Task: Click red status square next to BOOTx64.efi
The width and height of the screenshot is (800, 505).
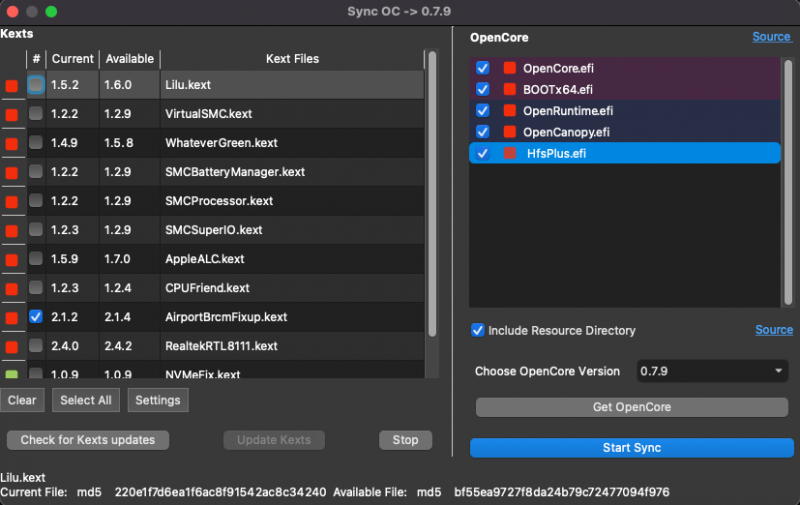Action: coord(509,89)
